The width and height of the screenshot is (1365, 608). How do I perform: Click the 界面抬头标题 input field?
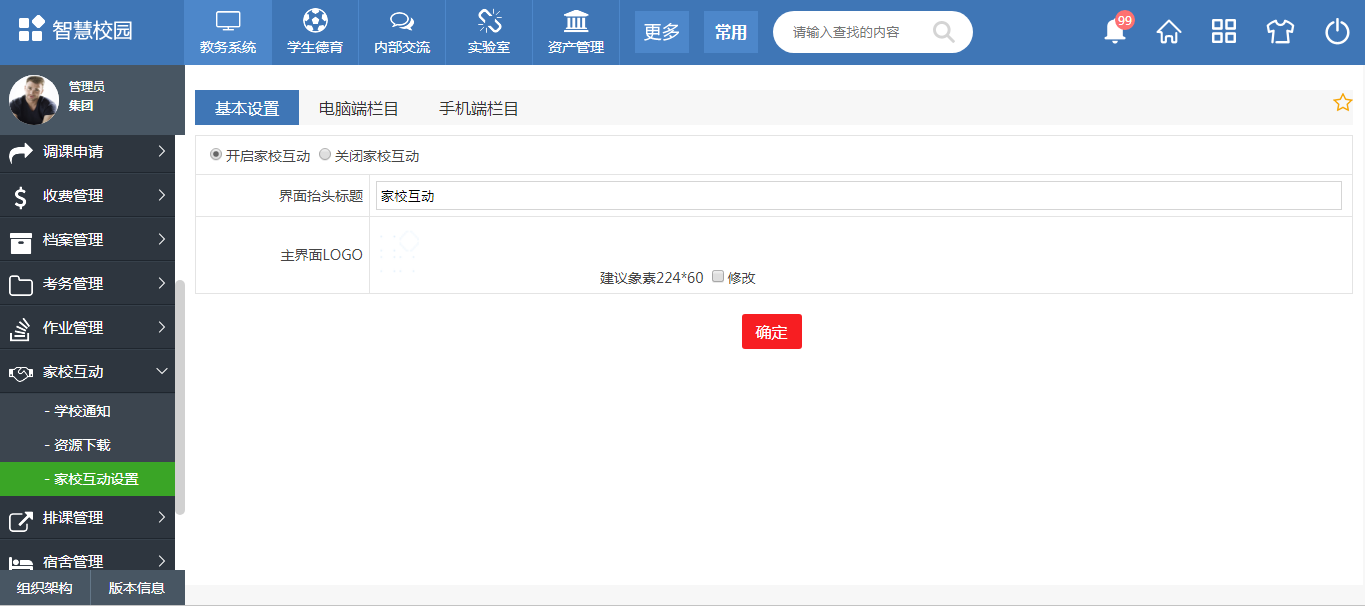click(x=858, y=196)
